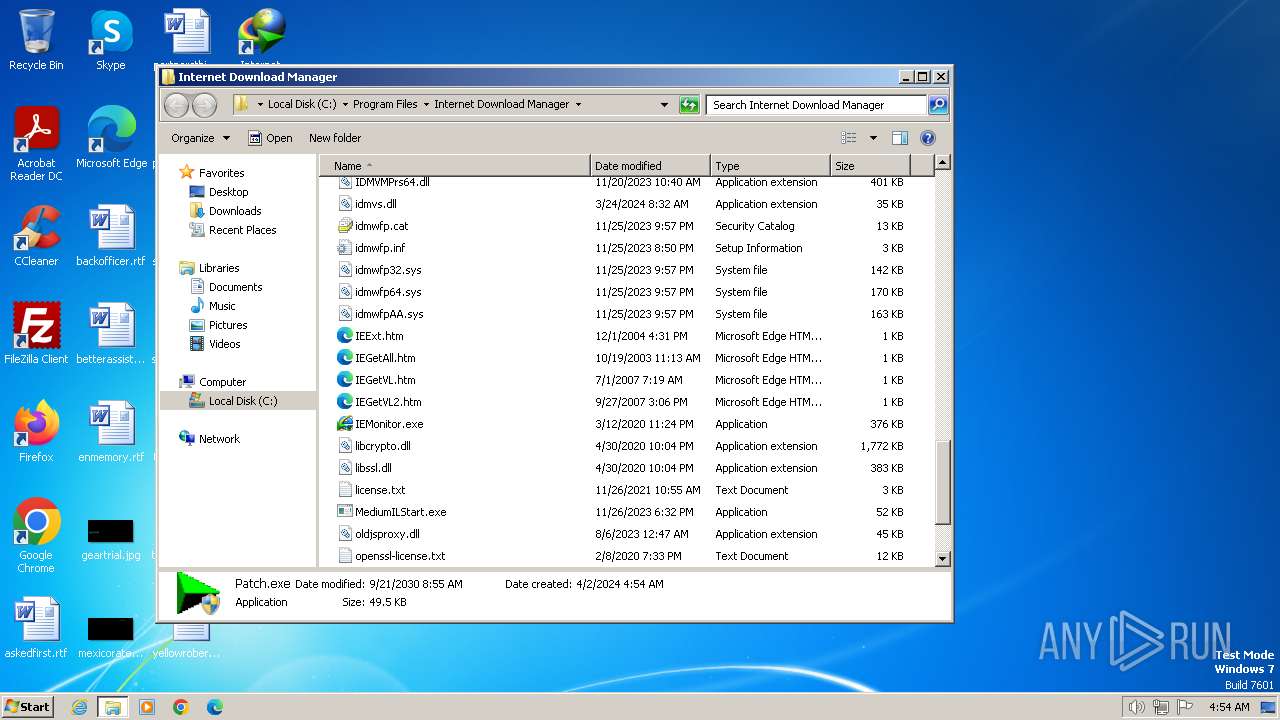Image resolution: width=1280 pixels, height=720 pixels.
Task: Select the libcrypto.dll file
Action: 382,446
